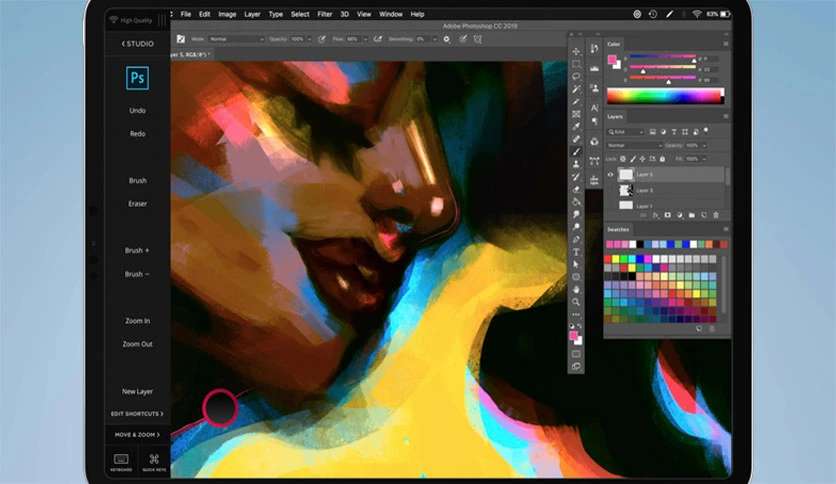Tap Undo in Astropad sidebar
Image resolution: width=836 pixels, height=484 pixels.
point(138,110)
